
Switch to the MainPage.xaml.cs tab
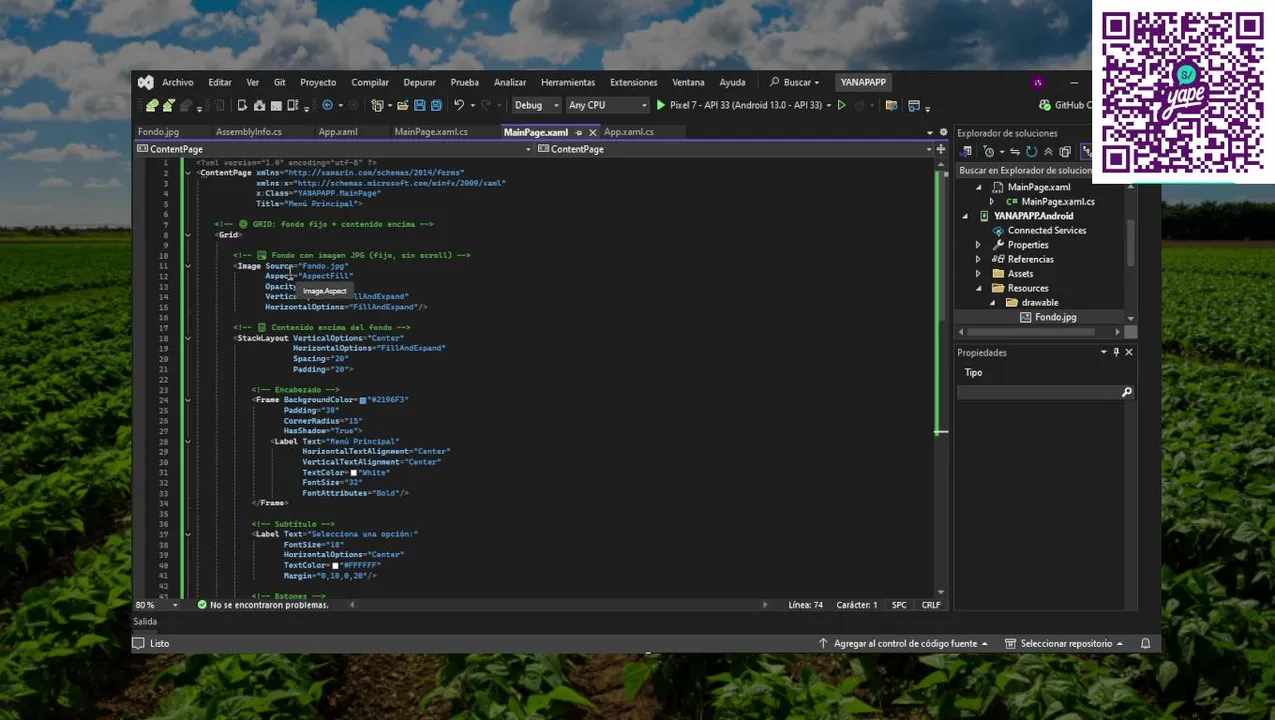pos(431,132)
